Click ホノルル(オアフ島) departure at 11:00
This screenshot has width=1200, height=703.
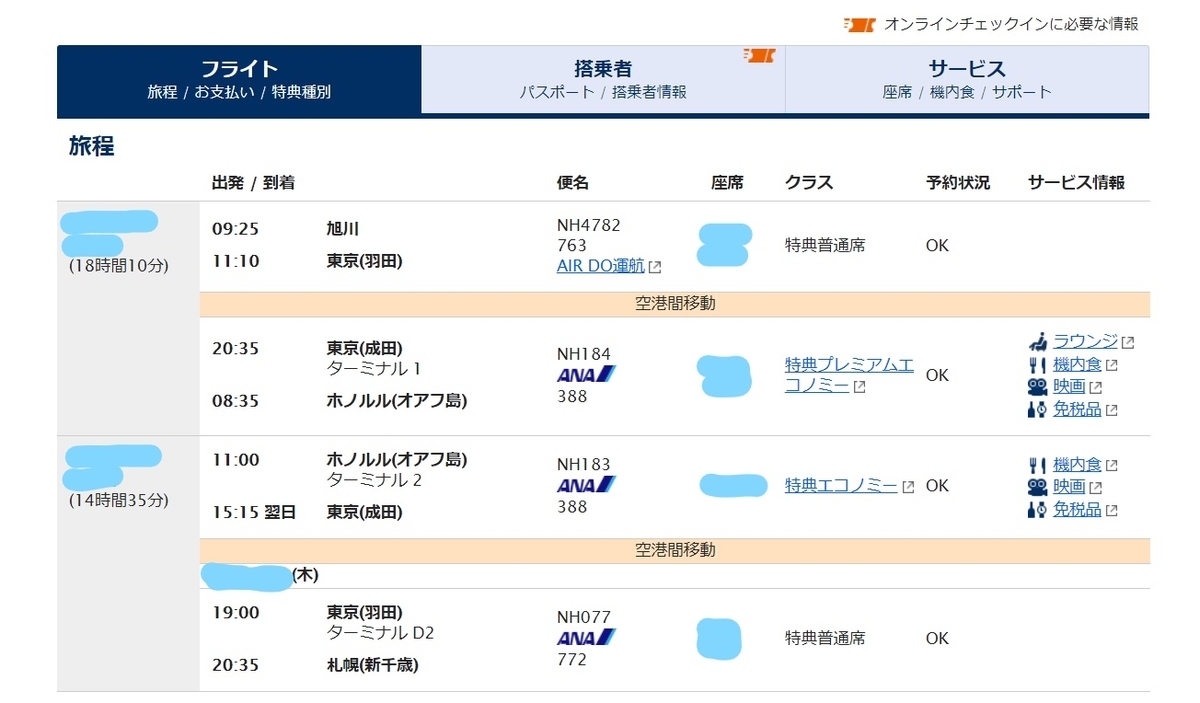(397, 459)
